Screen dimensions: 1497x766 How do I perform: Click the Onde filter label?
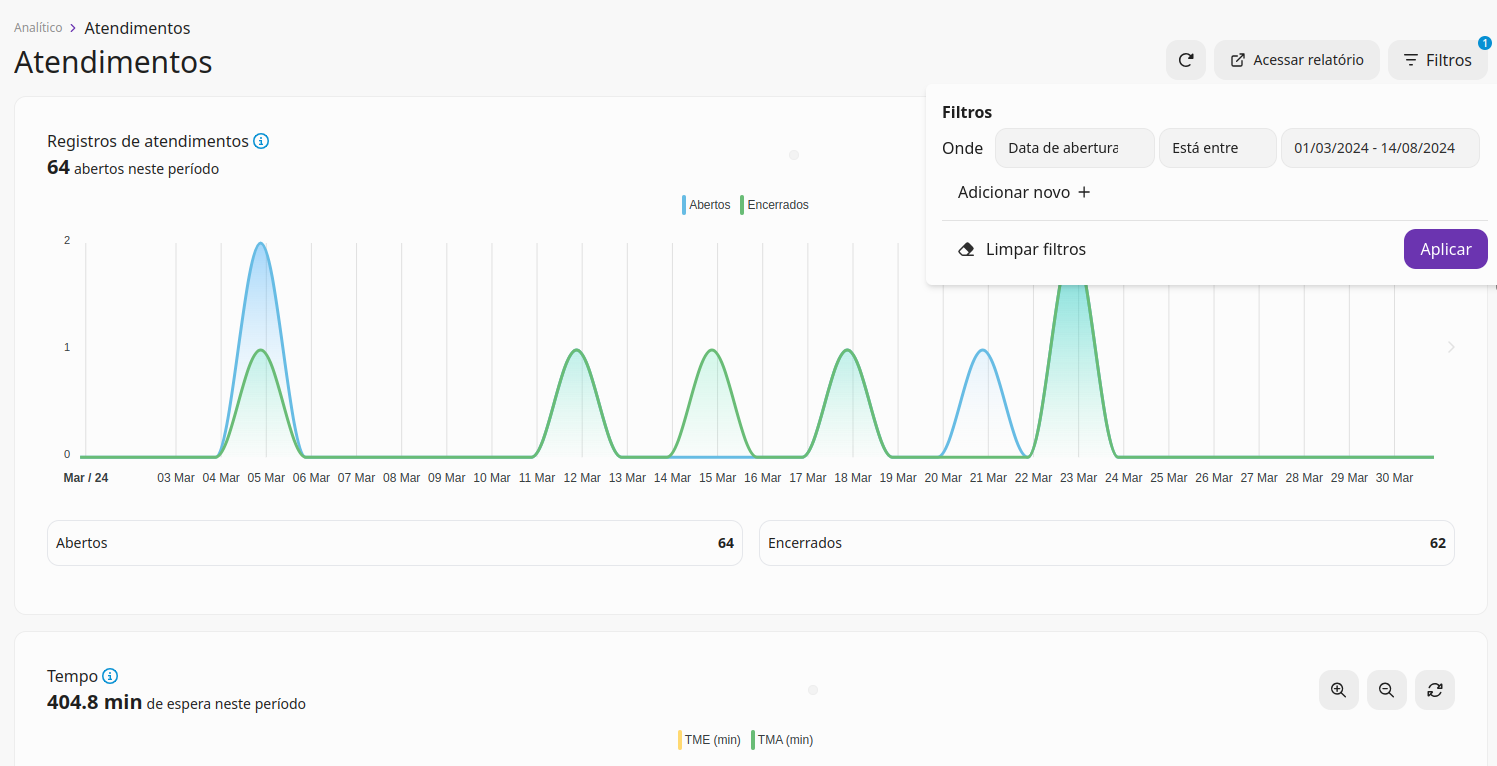(x=963, y=148)
